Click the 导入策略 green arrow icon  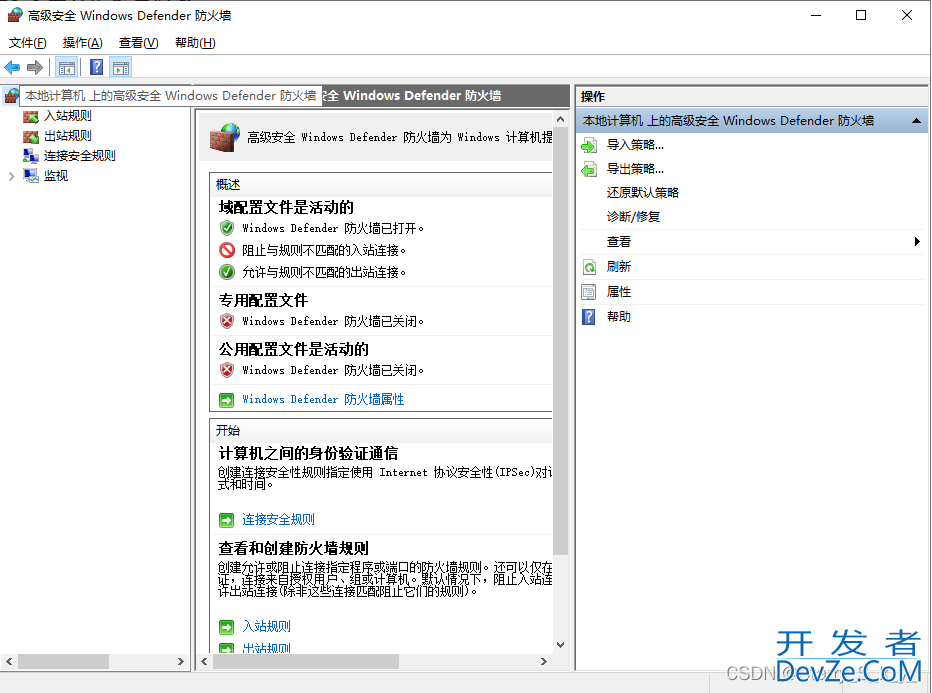point(589,145)
